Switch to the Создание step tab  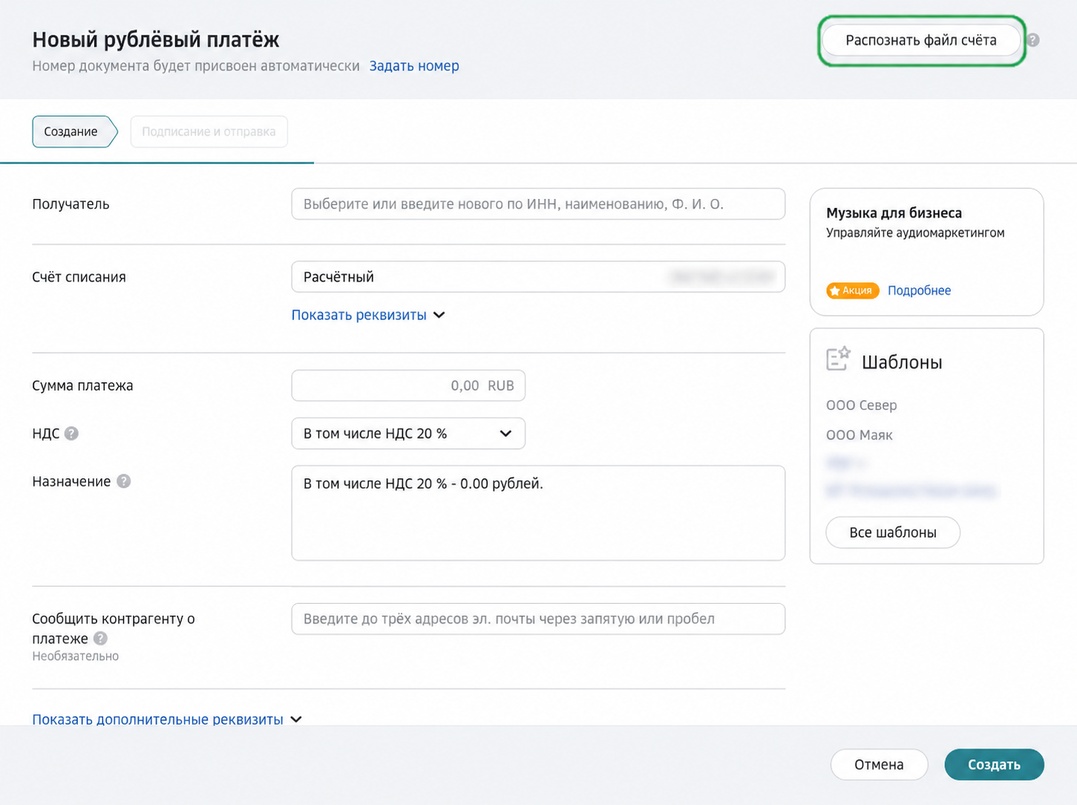pyautogui.click(x=74, y=131)
